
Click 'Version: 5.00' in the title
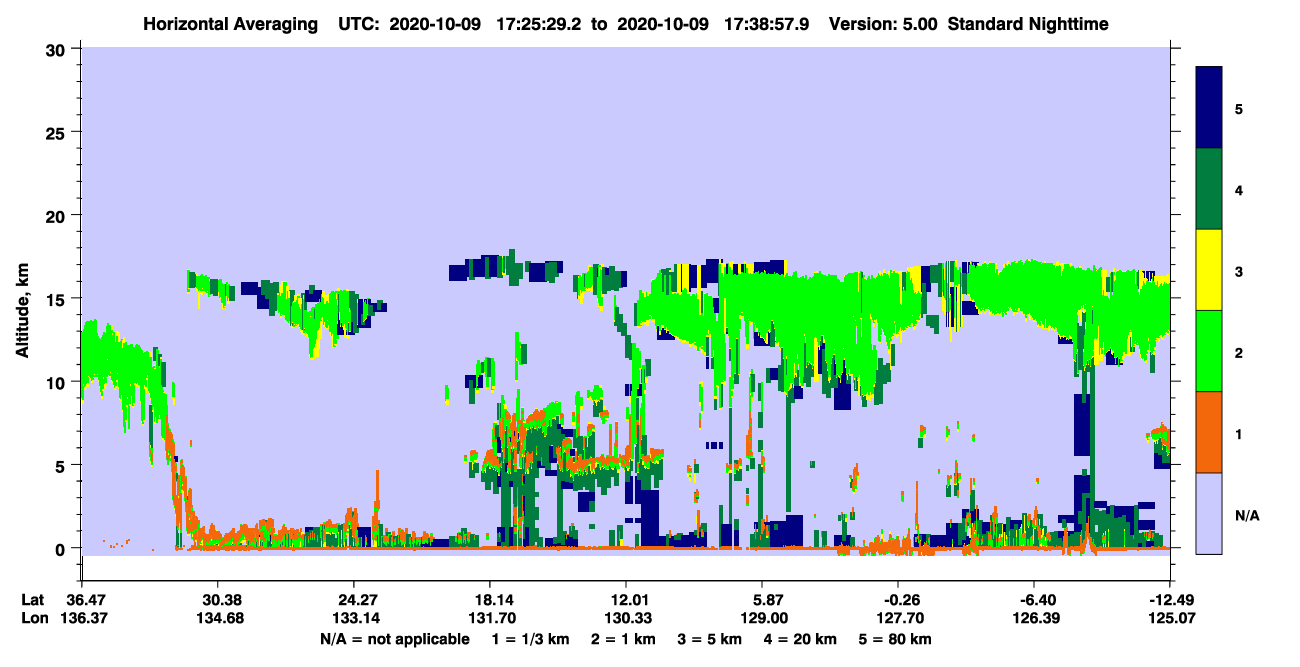tap(883, 24)
